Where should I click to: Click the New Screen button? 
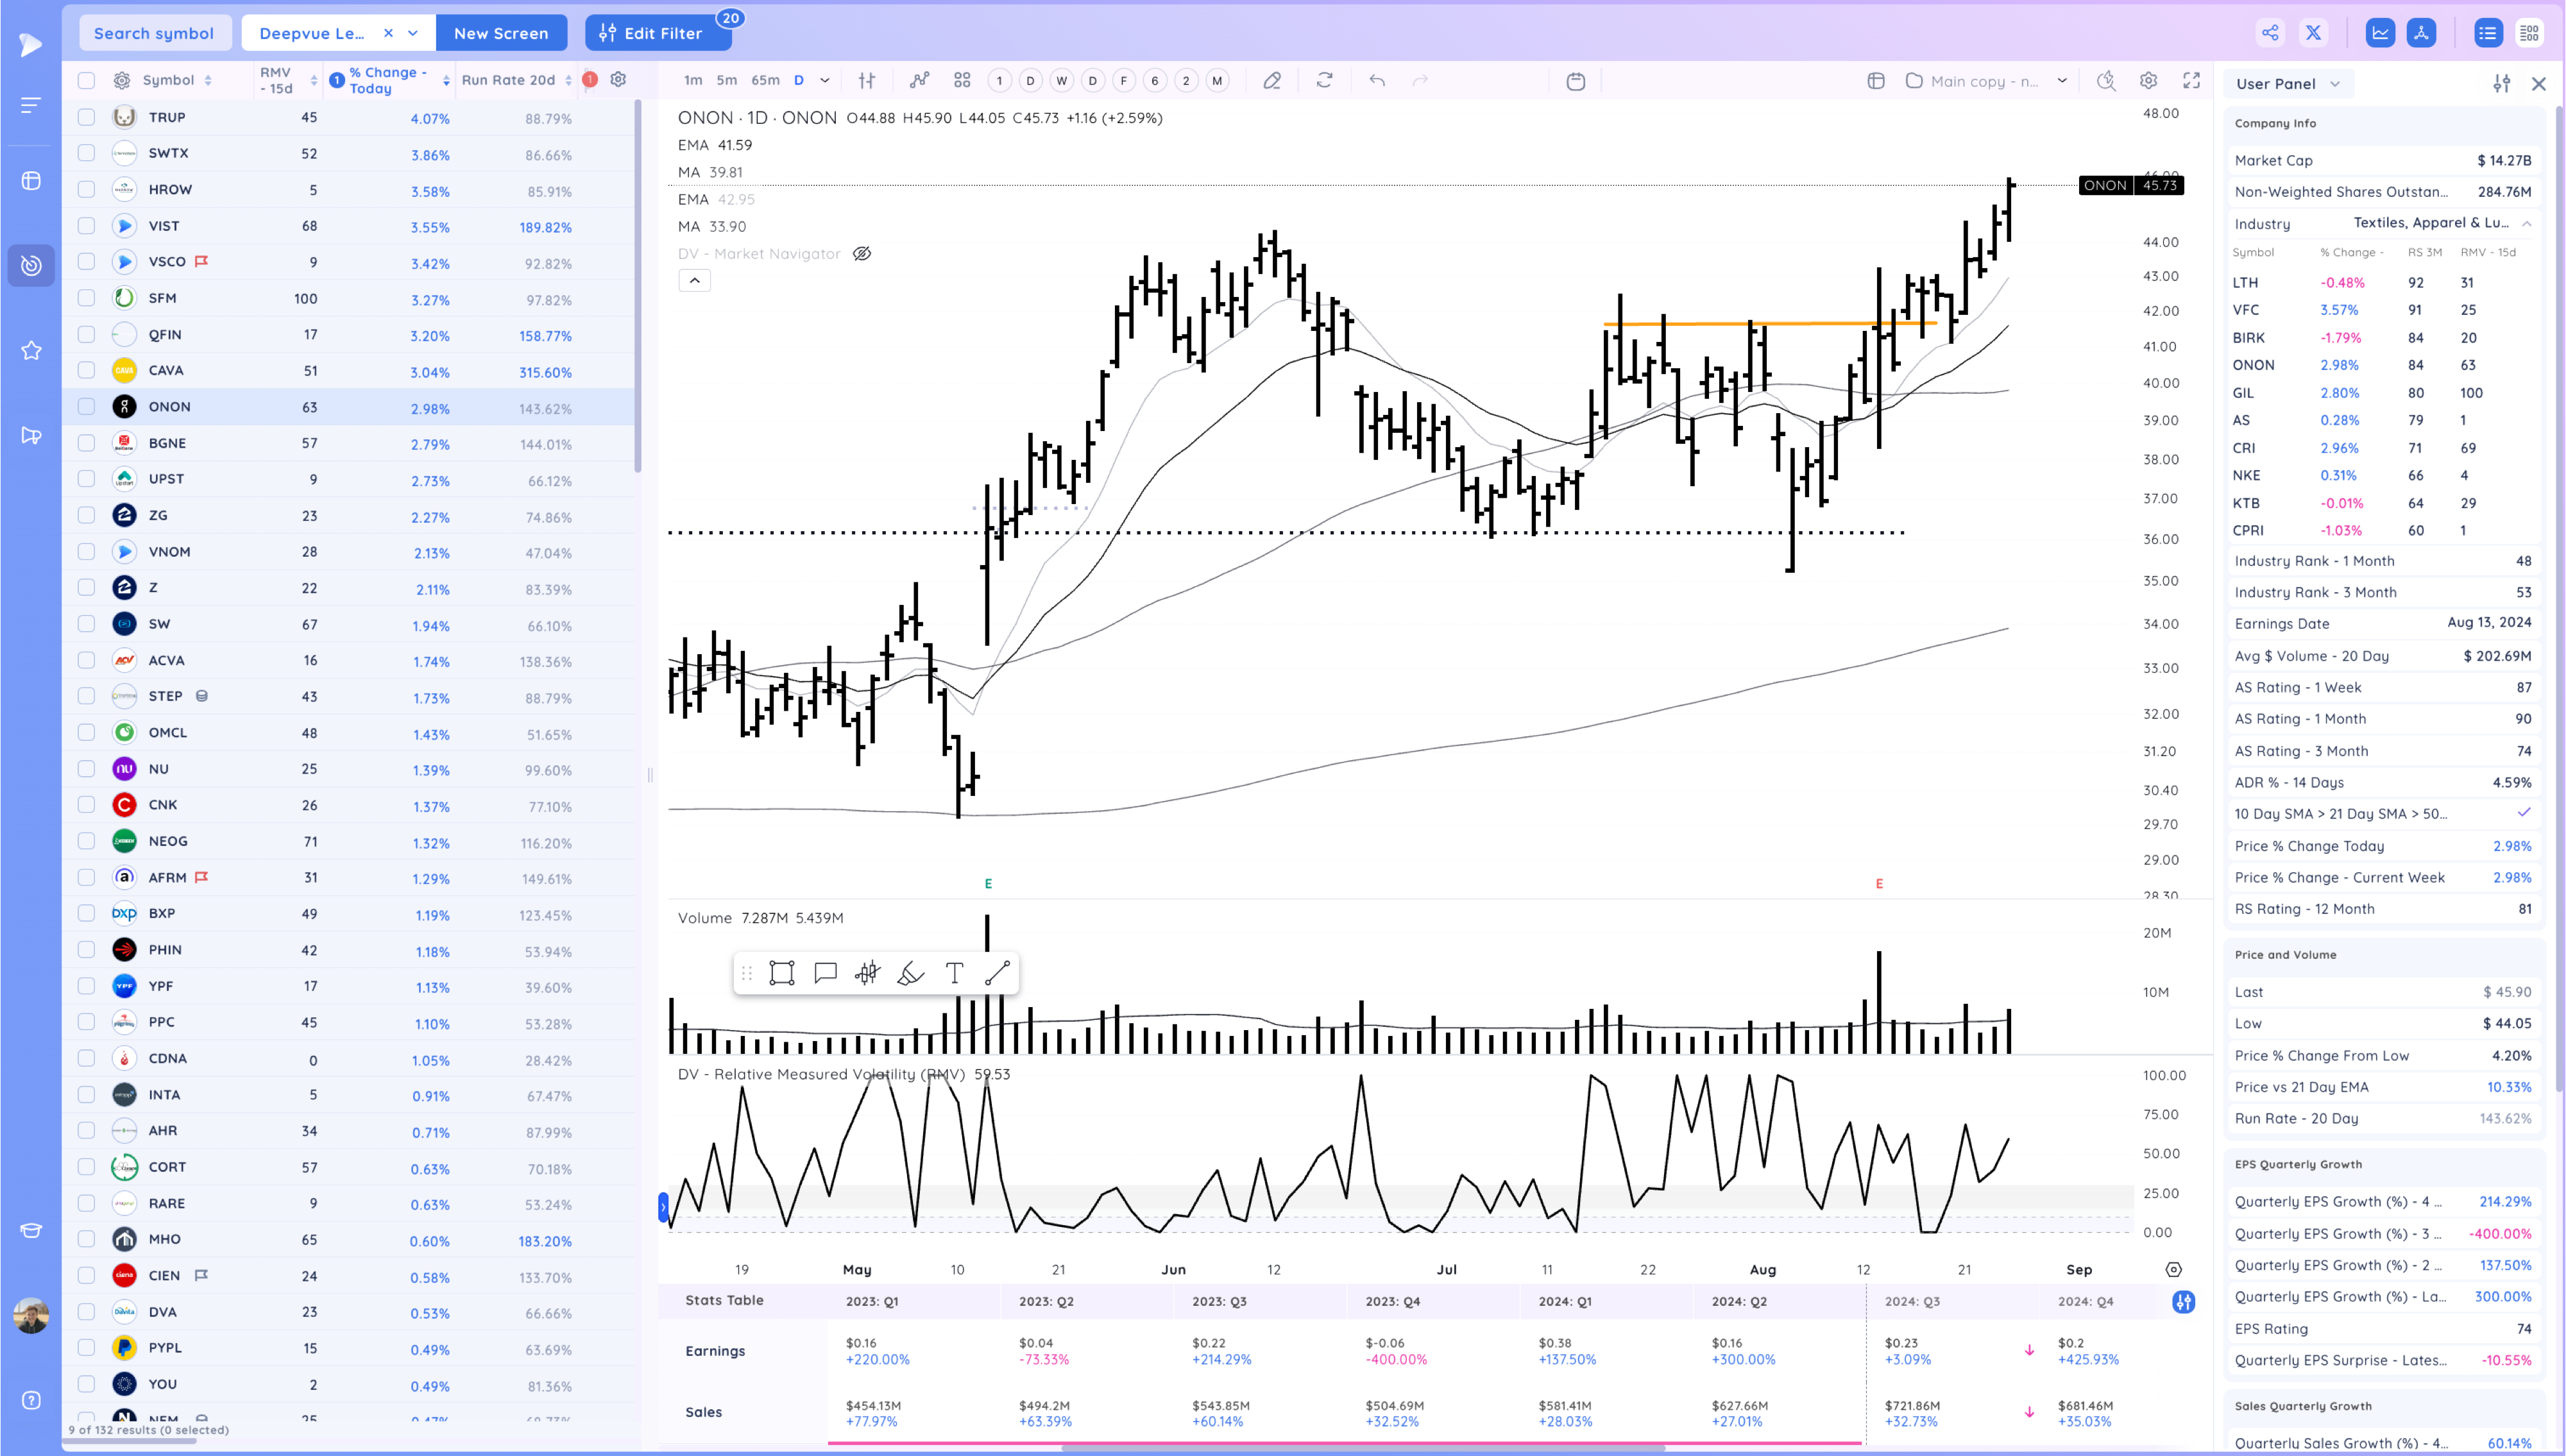501,33
